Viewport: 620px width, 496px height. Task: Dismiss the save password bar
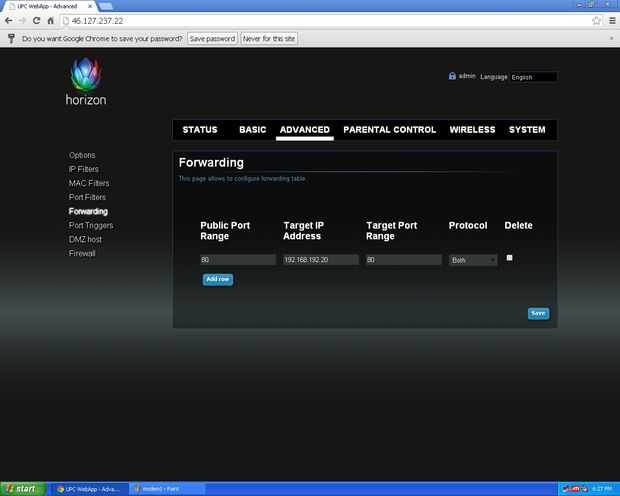[x=611, y=38]
